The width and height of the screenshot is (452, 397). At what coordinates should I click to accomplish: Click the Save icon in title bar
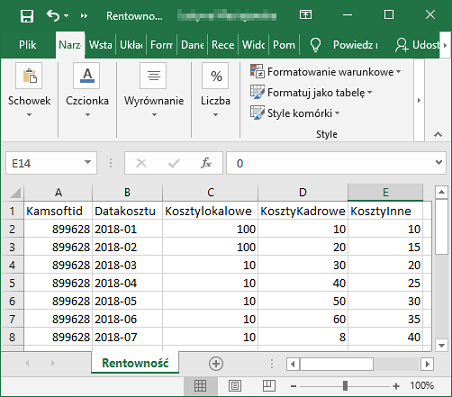pyautogui.click(x=27, y=16)
